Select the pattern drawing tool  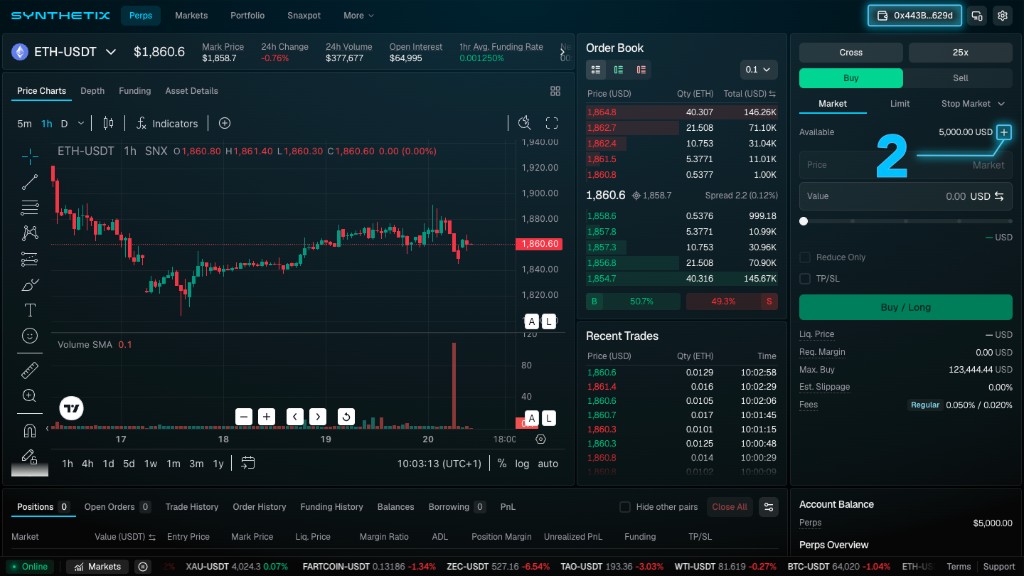tap(29, 233)
